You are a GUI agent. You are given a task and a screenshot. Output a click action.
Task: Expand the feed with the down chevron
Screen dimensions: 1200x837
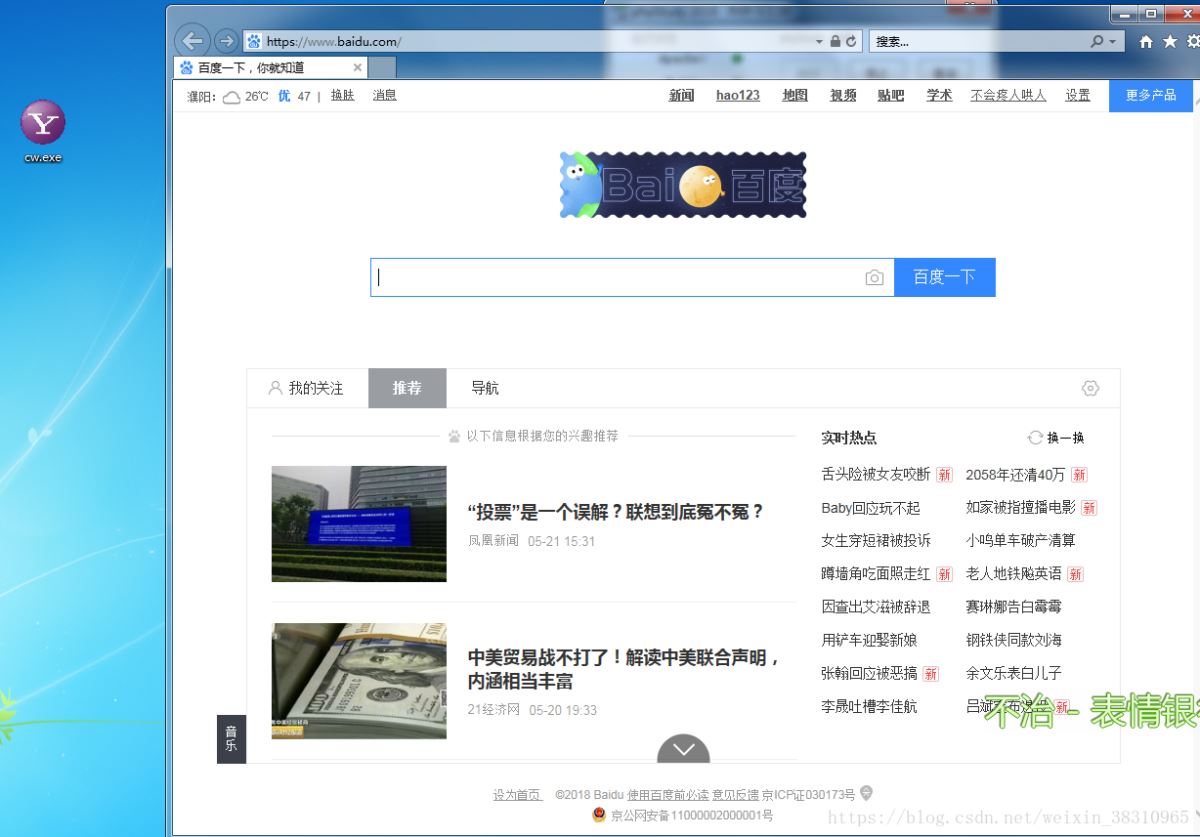point(683,749)
